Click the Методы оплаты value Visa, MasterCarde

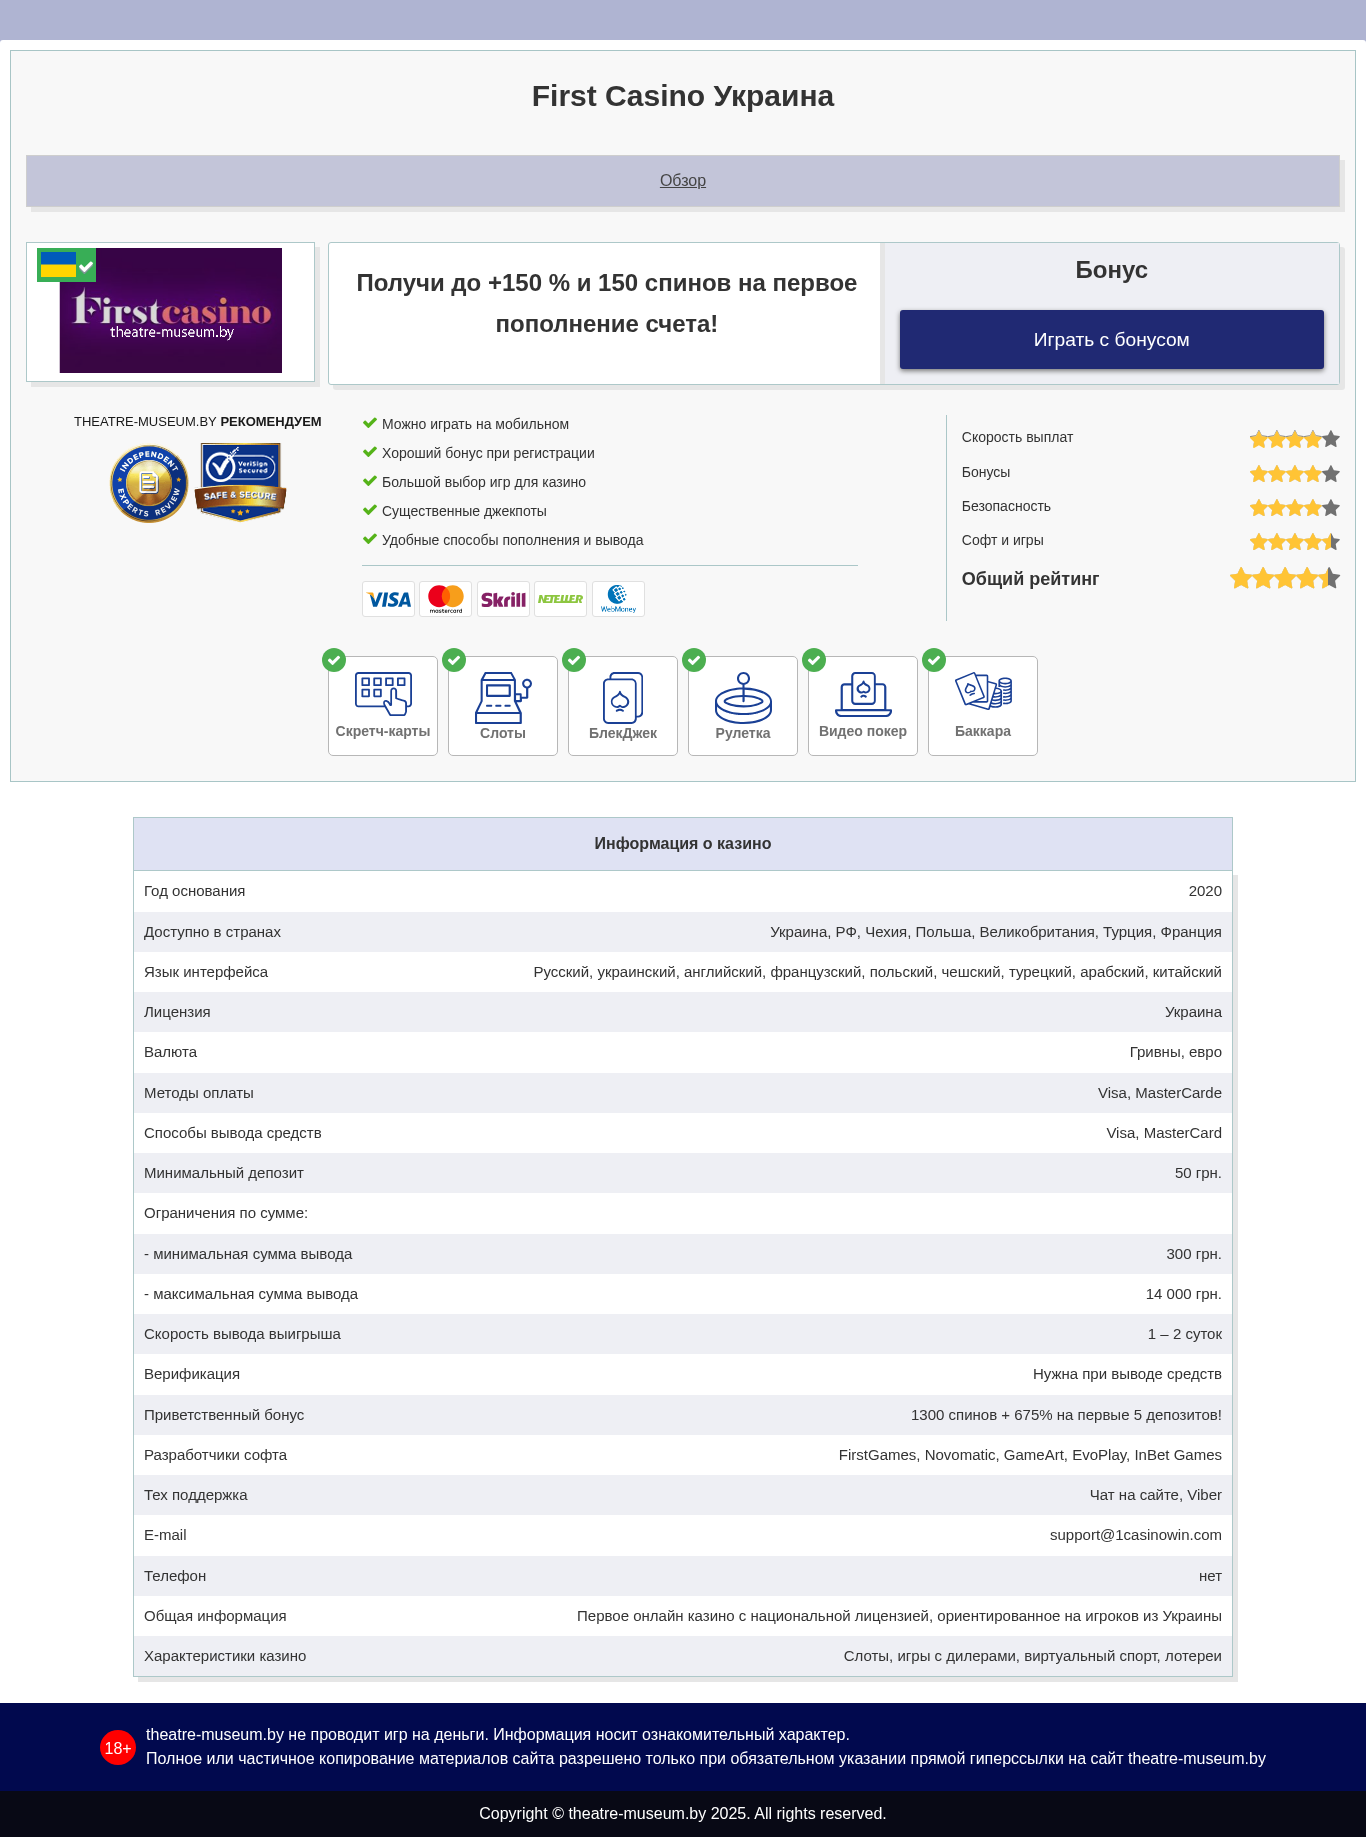tap(1160, 1093)
